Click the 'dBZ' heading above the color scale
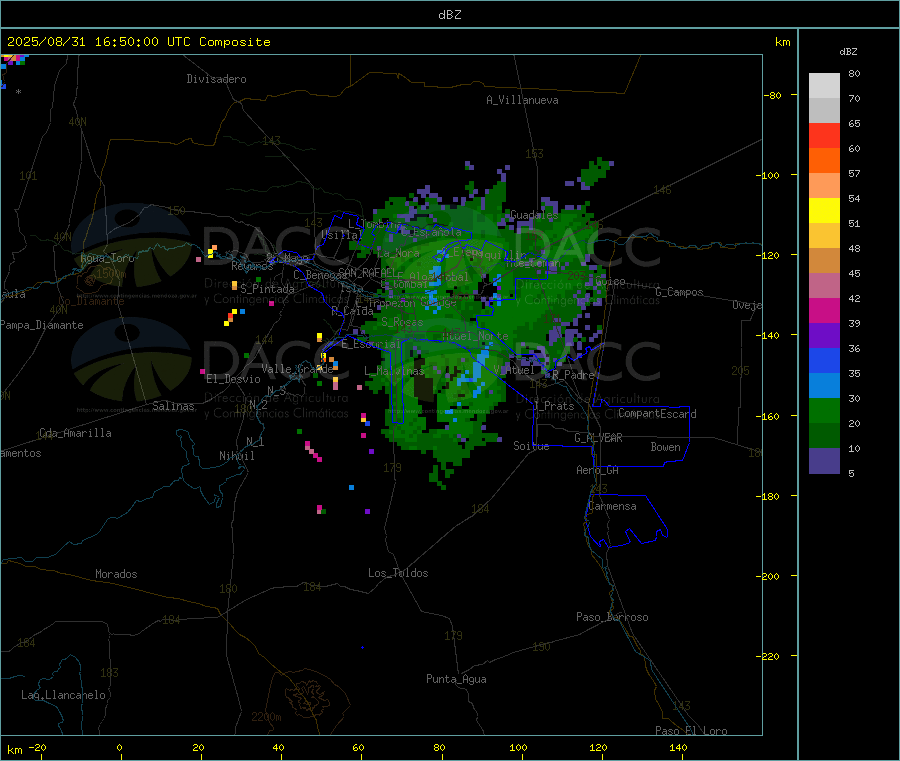 pos(848,52)
